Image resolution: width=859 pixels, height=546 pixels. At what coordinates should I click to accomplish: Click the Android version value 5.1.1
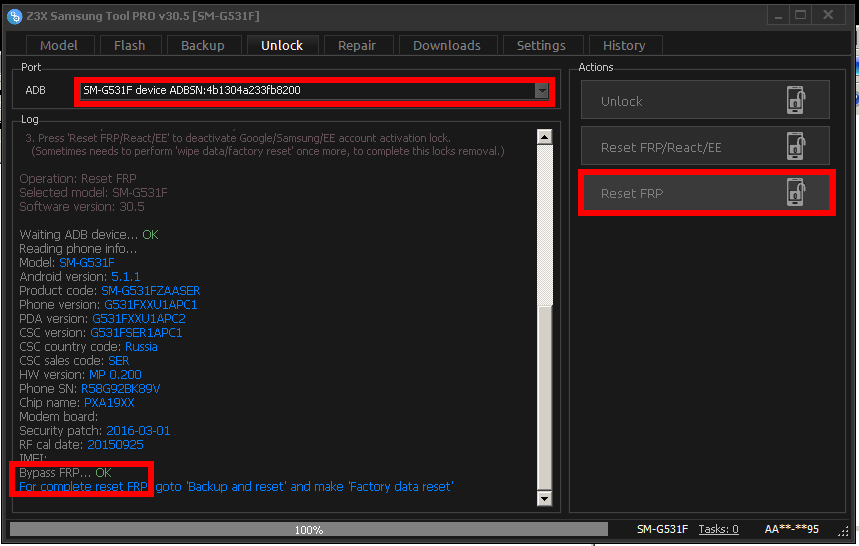click(x=125, y=277)
